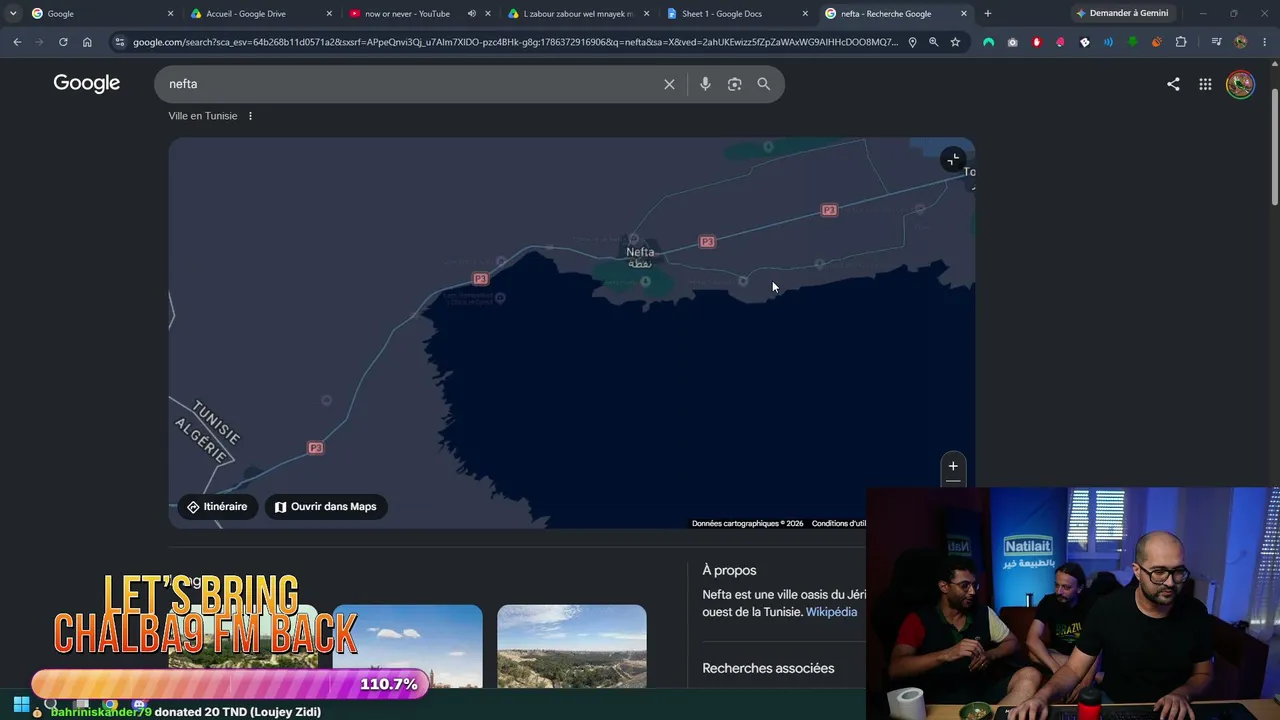Open the site information icon in address bar

point(120,42)
